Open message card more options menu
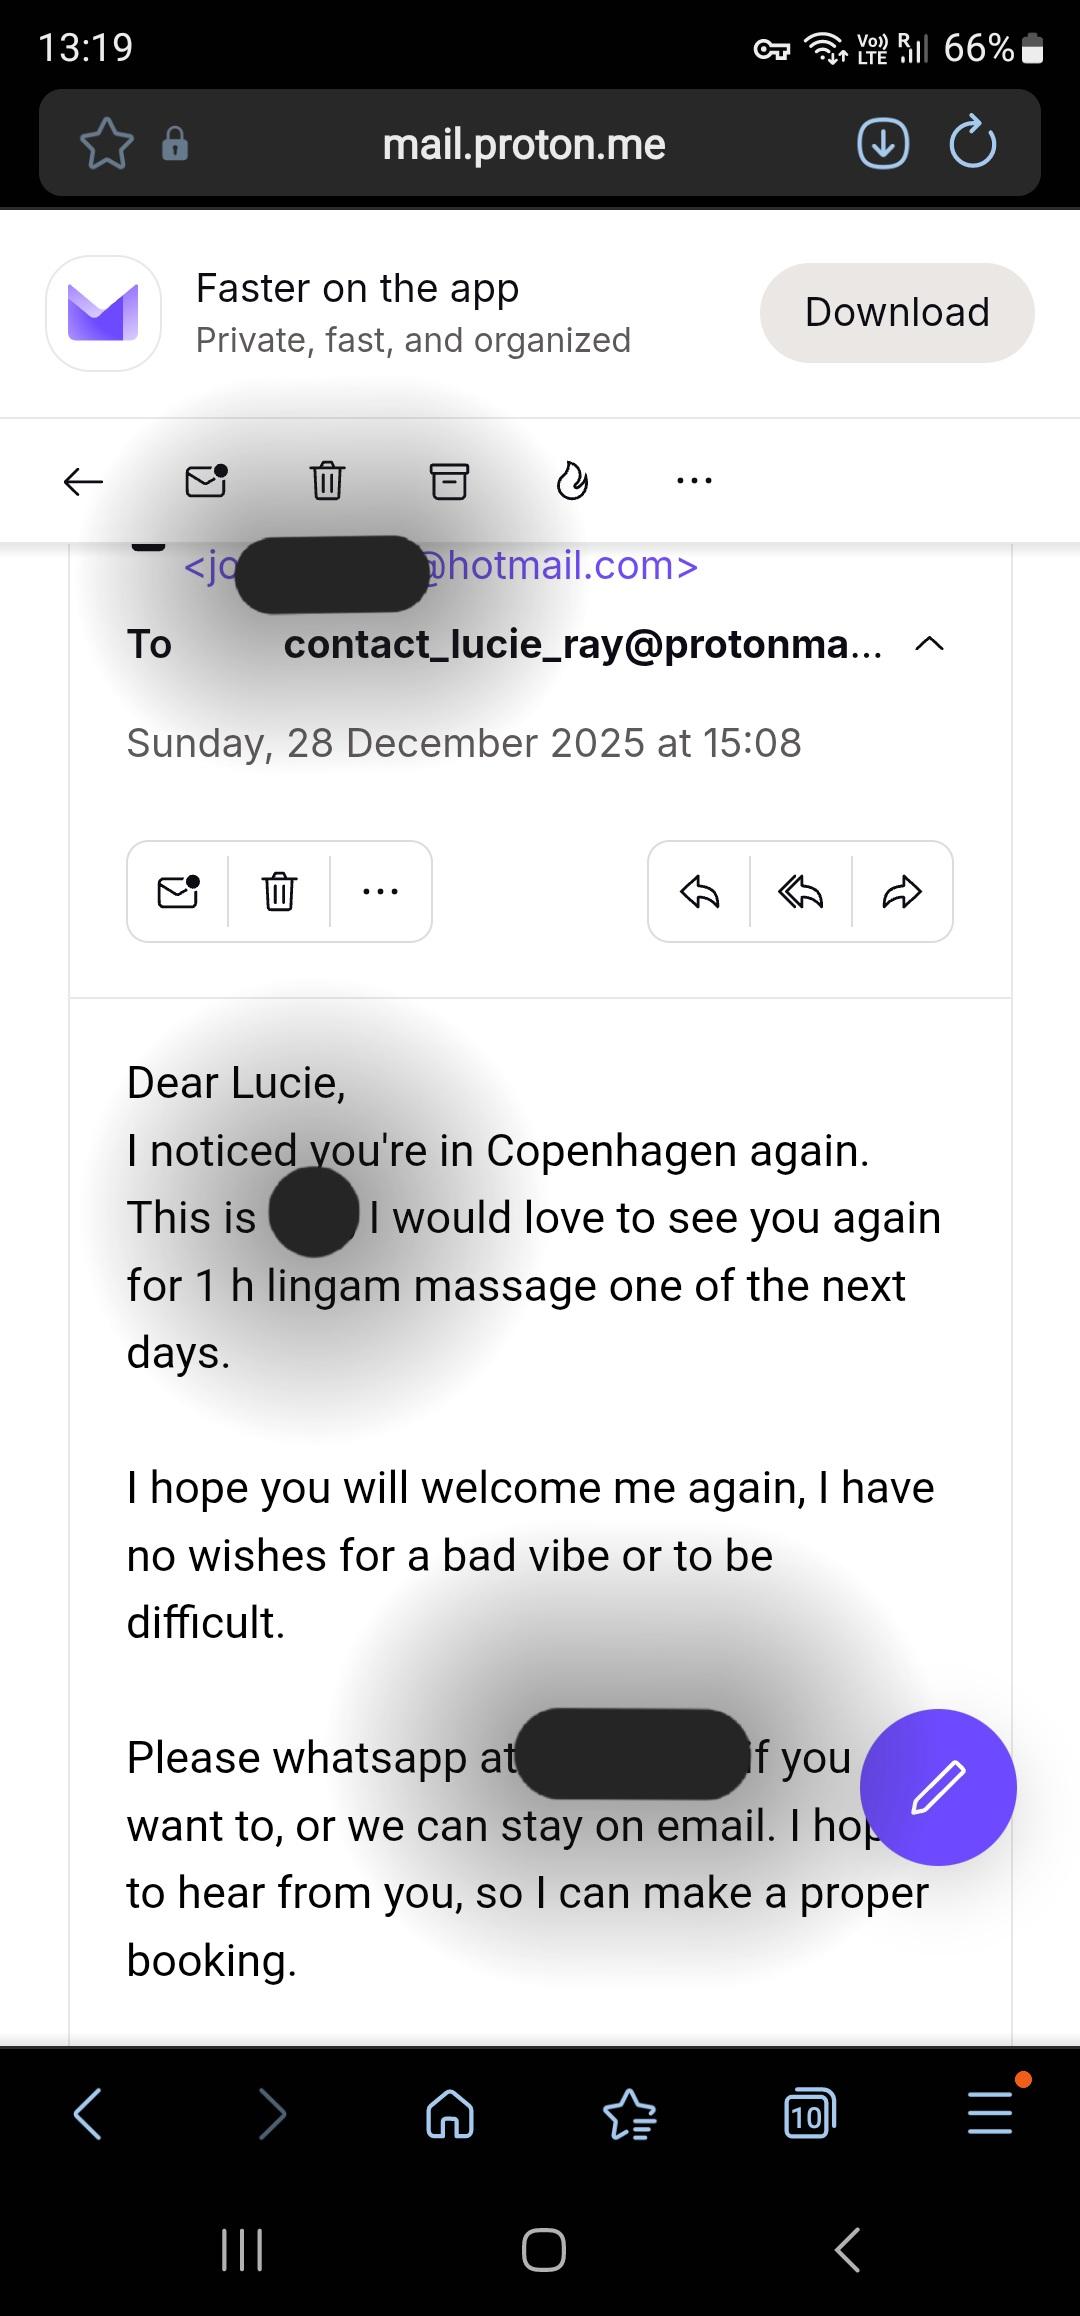This screenshot has height=2316, width=1080. point(381,891)
